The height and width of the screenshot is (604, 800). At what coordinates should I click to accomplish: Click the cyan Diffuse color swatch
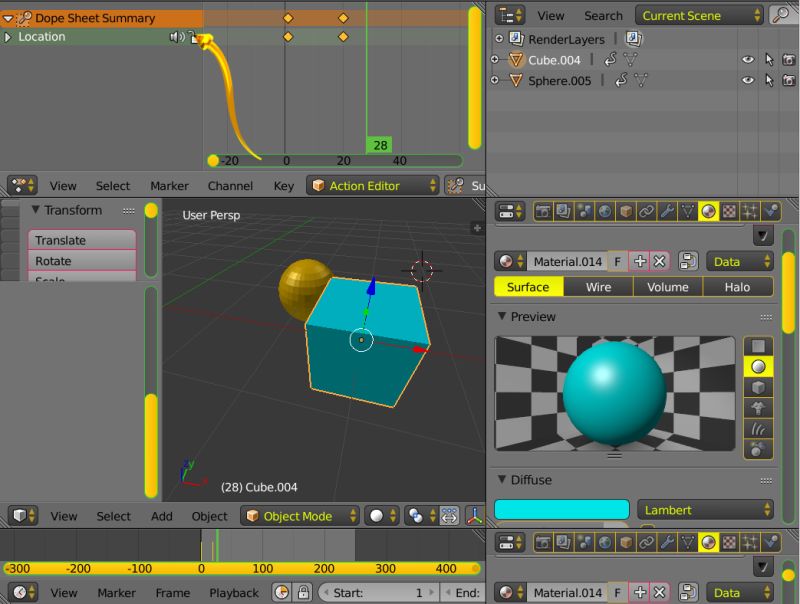pyautogui.click(x=560, y=509)
